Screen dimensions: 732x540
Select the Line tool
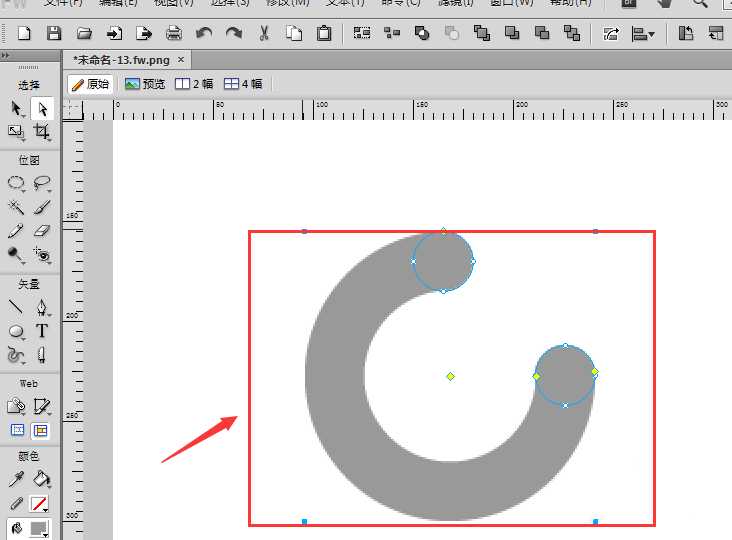[x=16, y=307]
